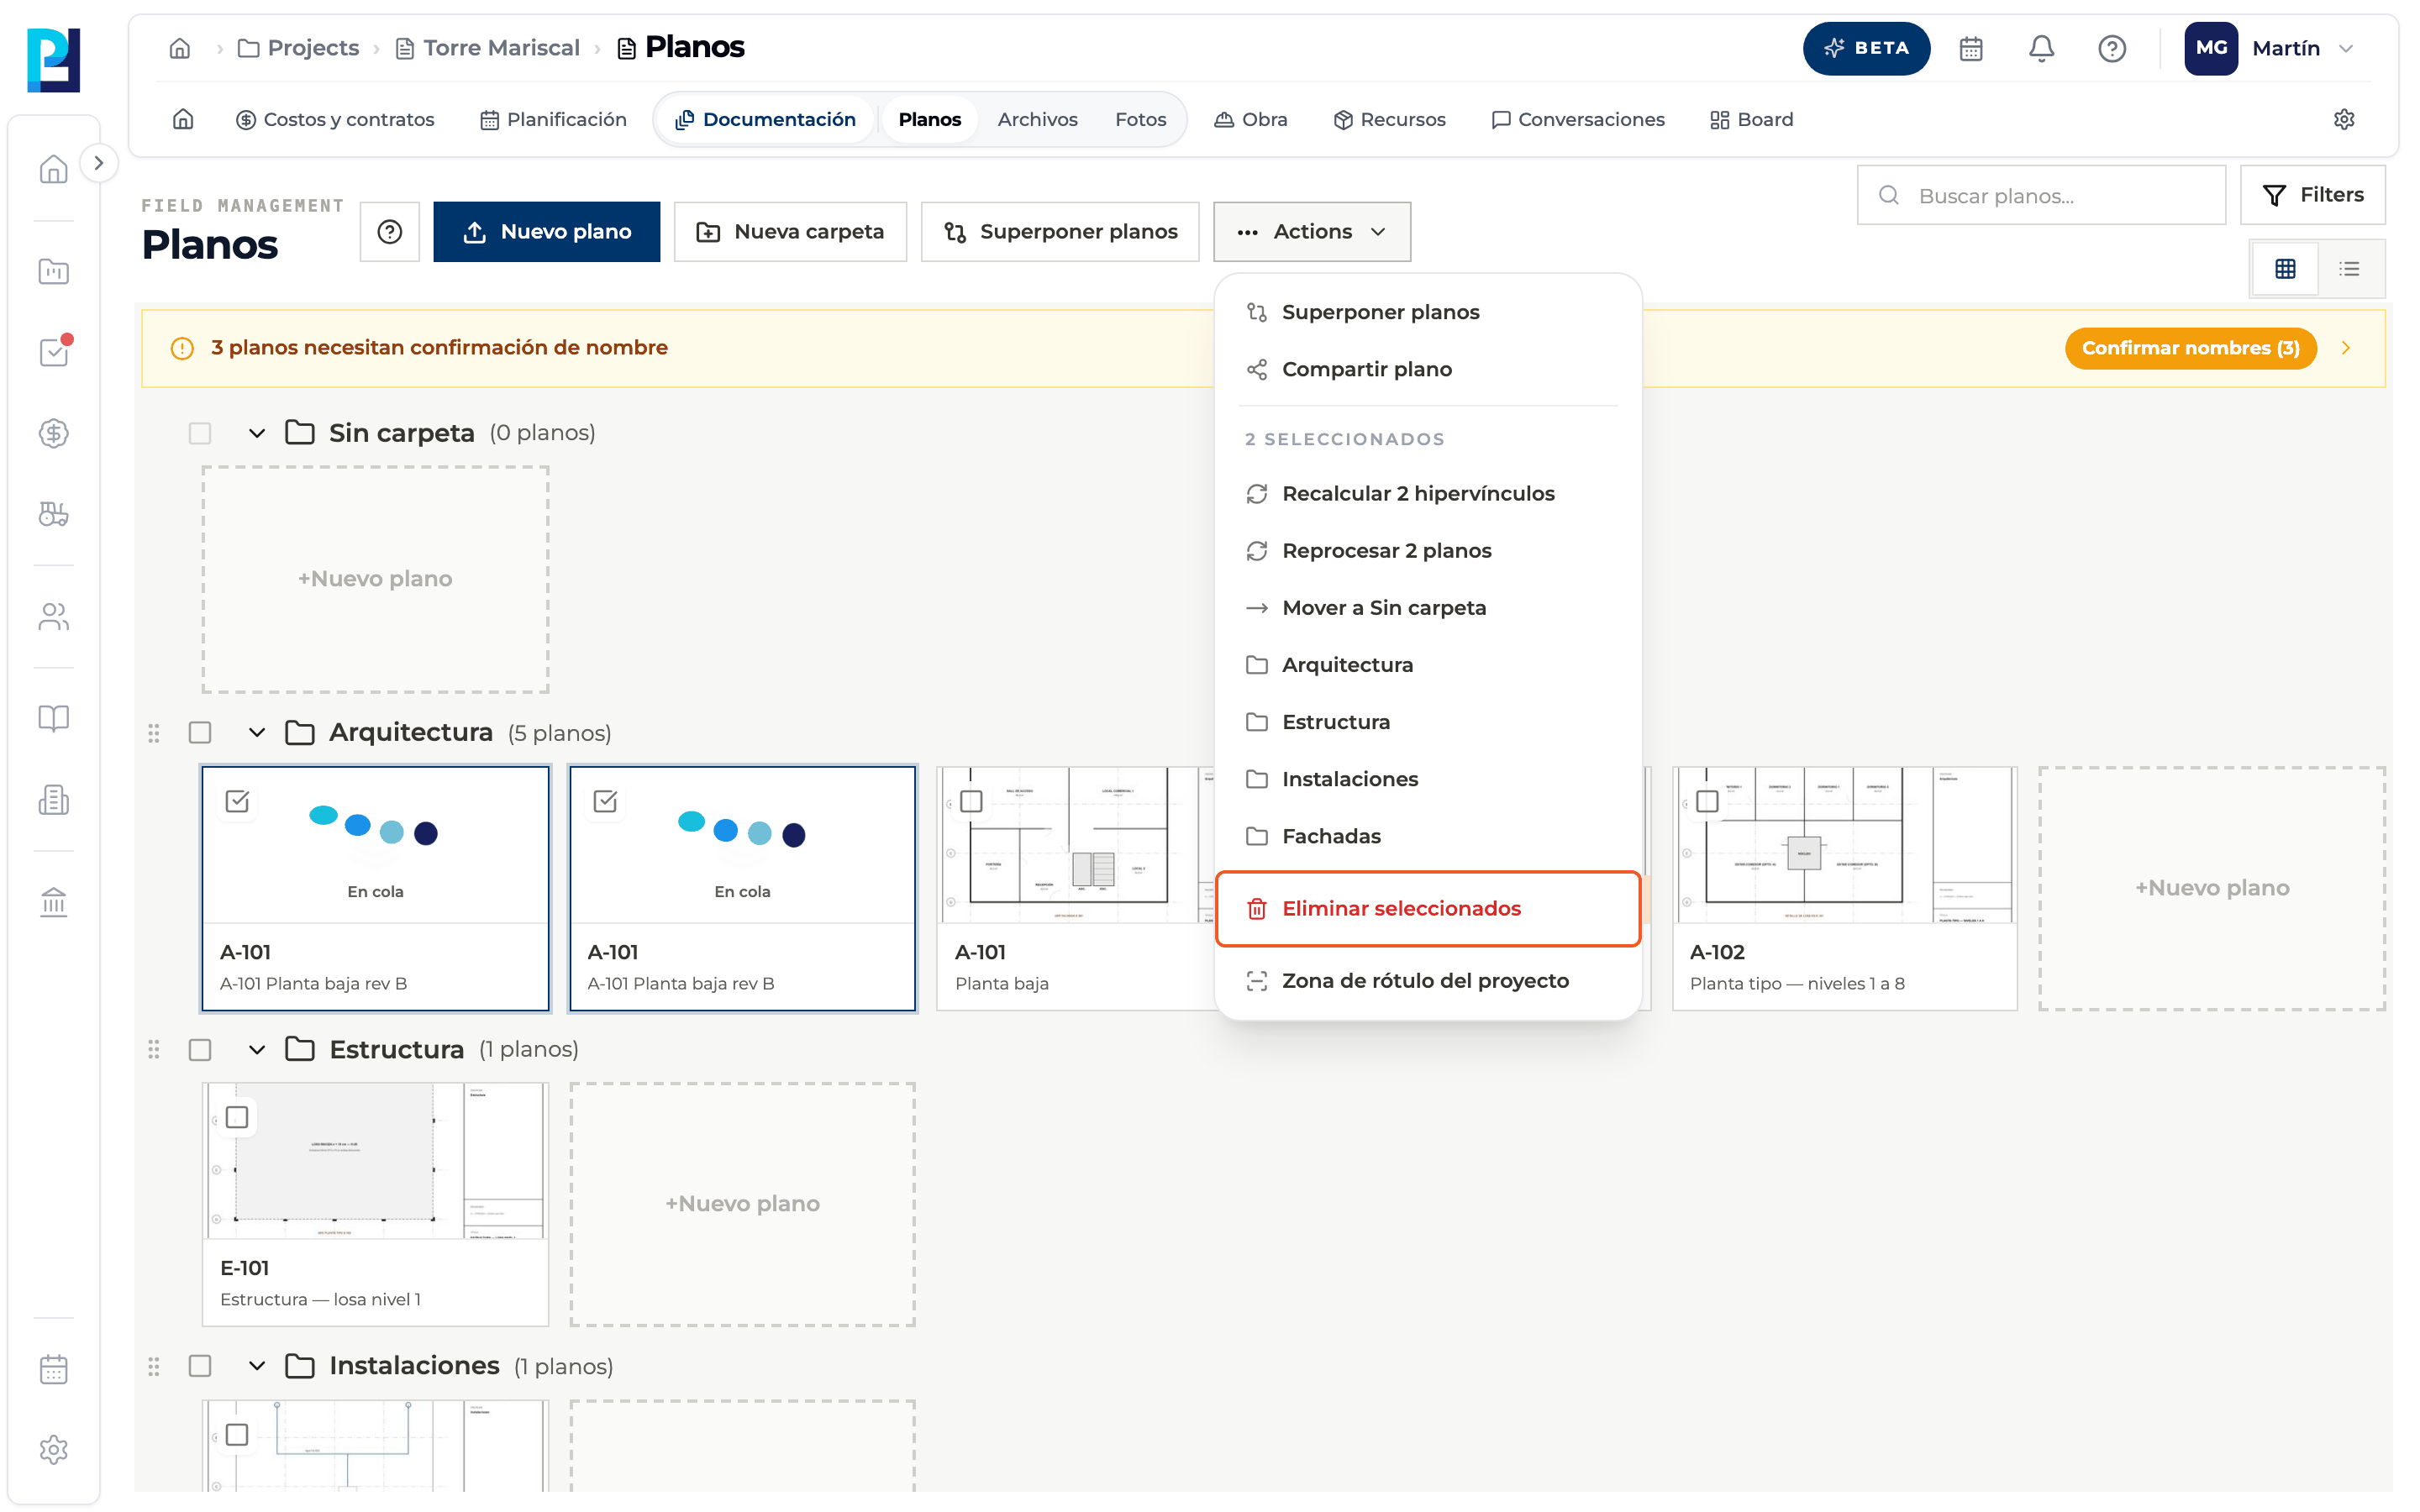Switch to the Archivos tab

[x=1037, y=120]
